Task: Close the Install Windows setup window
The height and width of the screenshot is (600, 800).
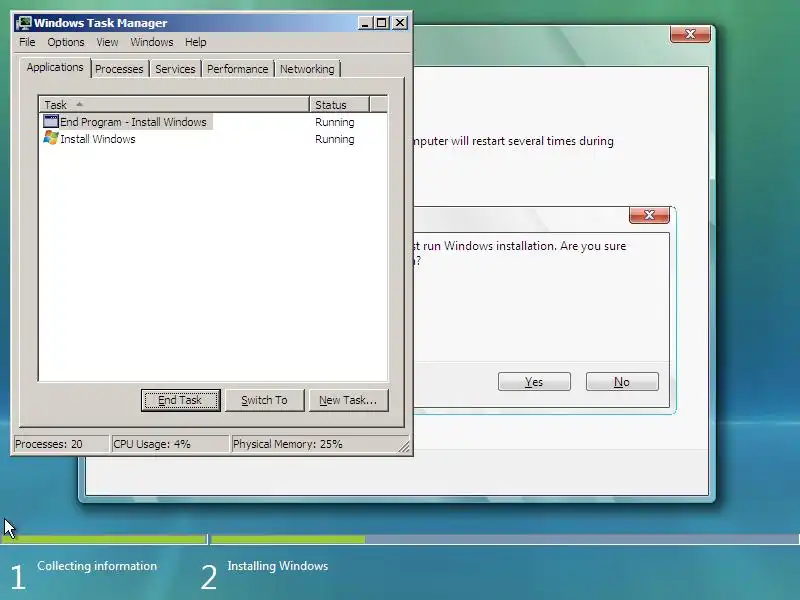Action: coord(690,34)
